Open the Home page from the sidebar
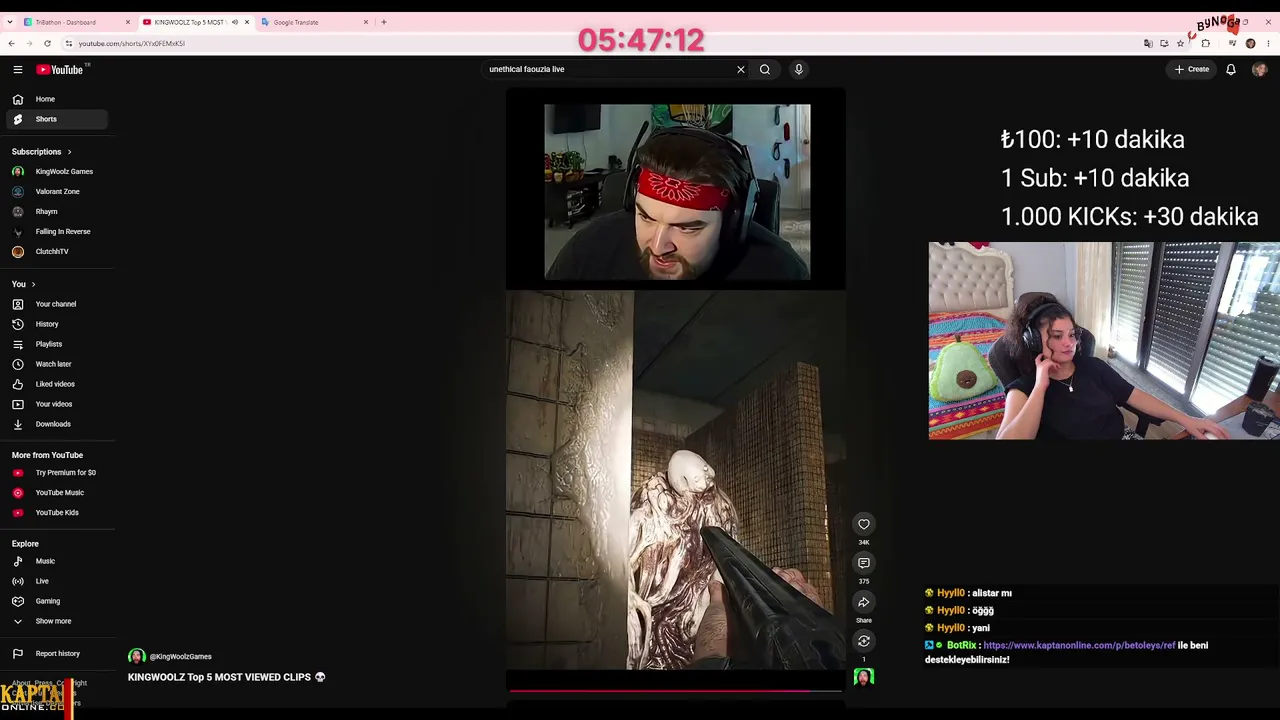 pos(56,99)
